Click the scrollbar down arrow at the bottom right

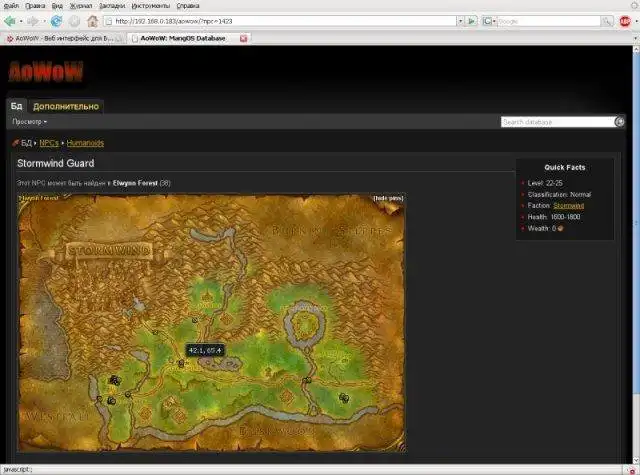(636, 460)
